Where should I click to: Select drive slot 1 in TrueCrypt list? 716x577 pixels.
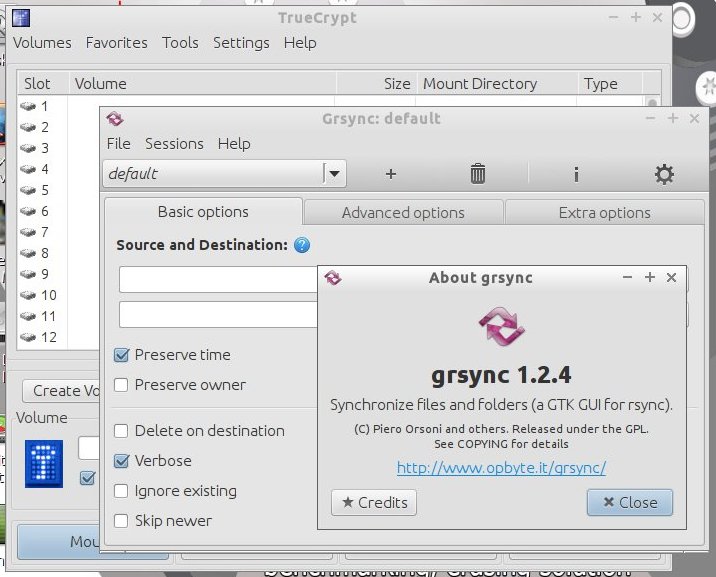[x=35, y=106]
